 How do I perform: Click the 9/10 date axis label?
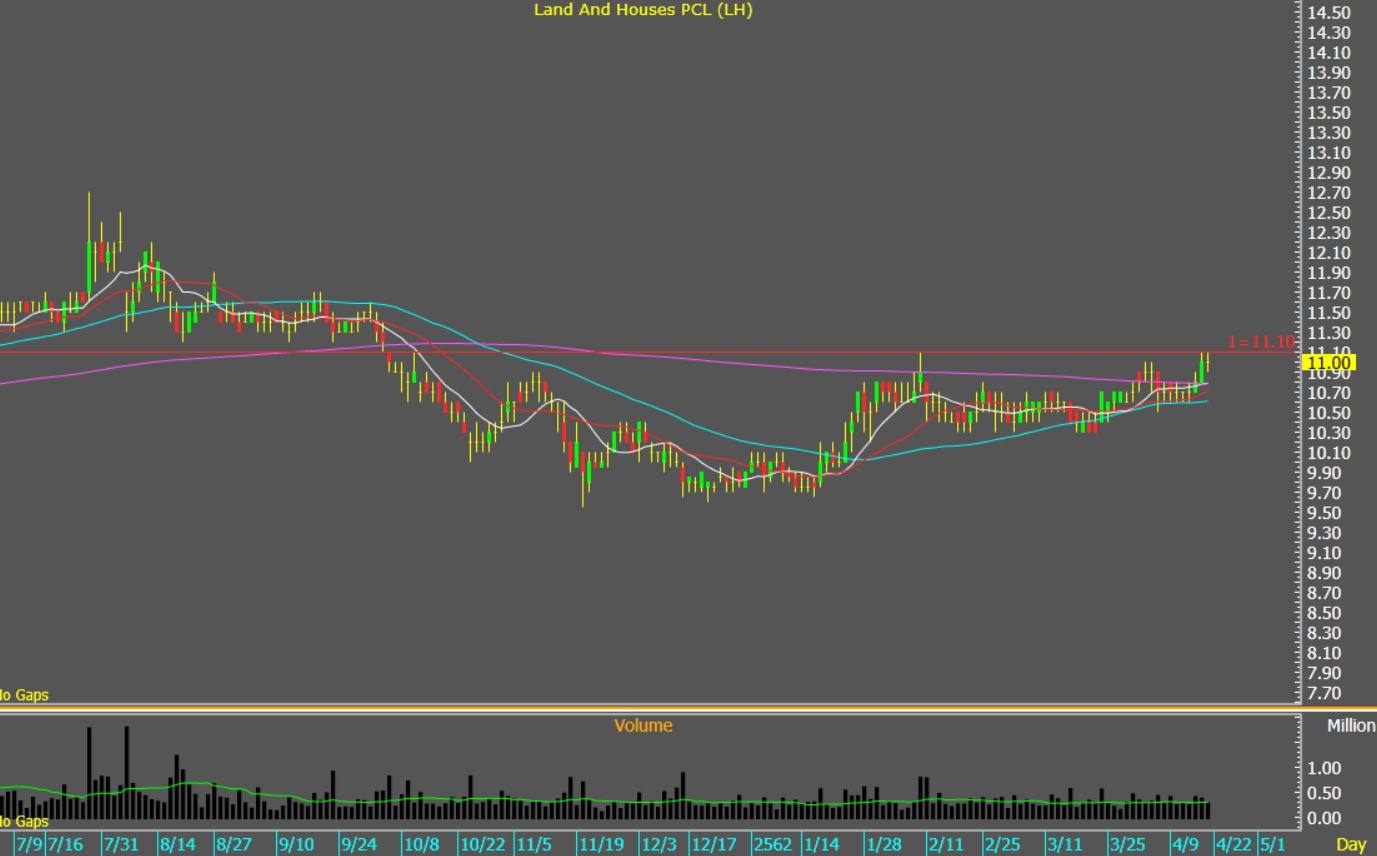297,845
